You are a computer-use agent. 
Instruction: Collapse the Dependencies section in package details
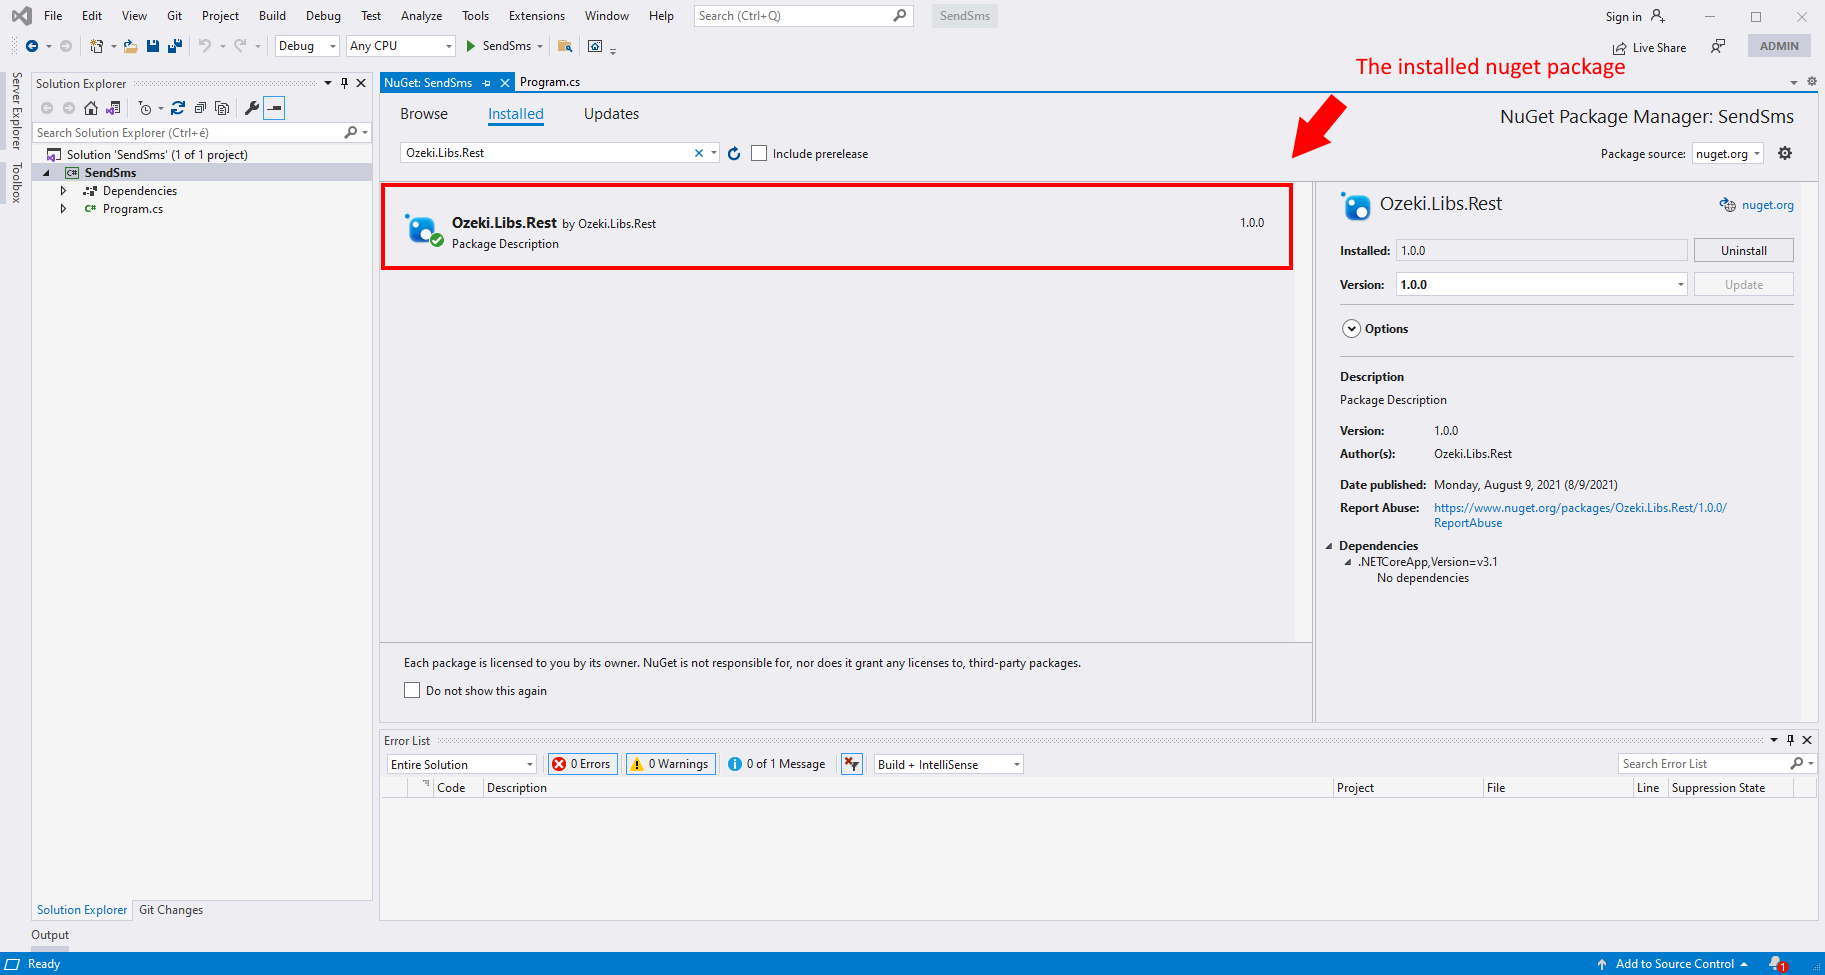click(x=1330, y=546)
